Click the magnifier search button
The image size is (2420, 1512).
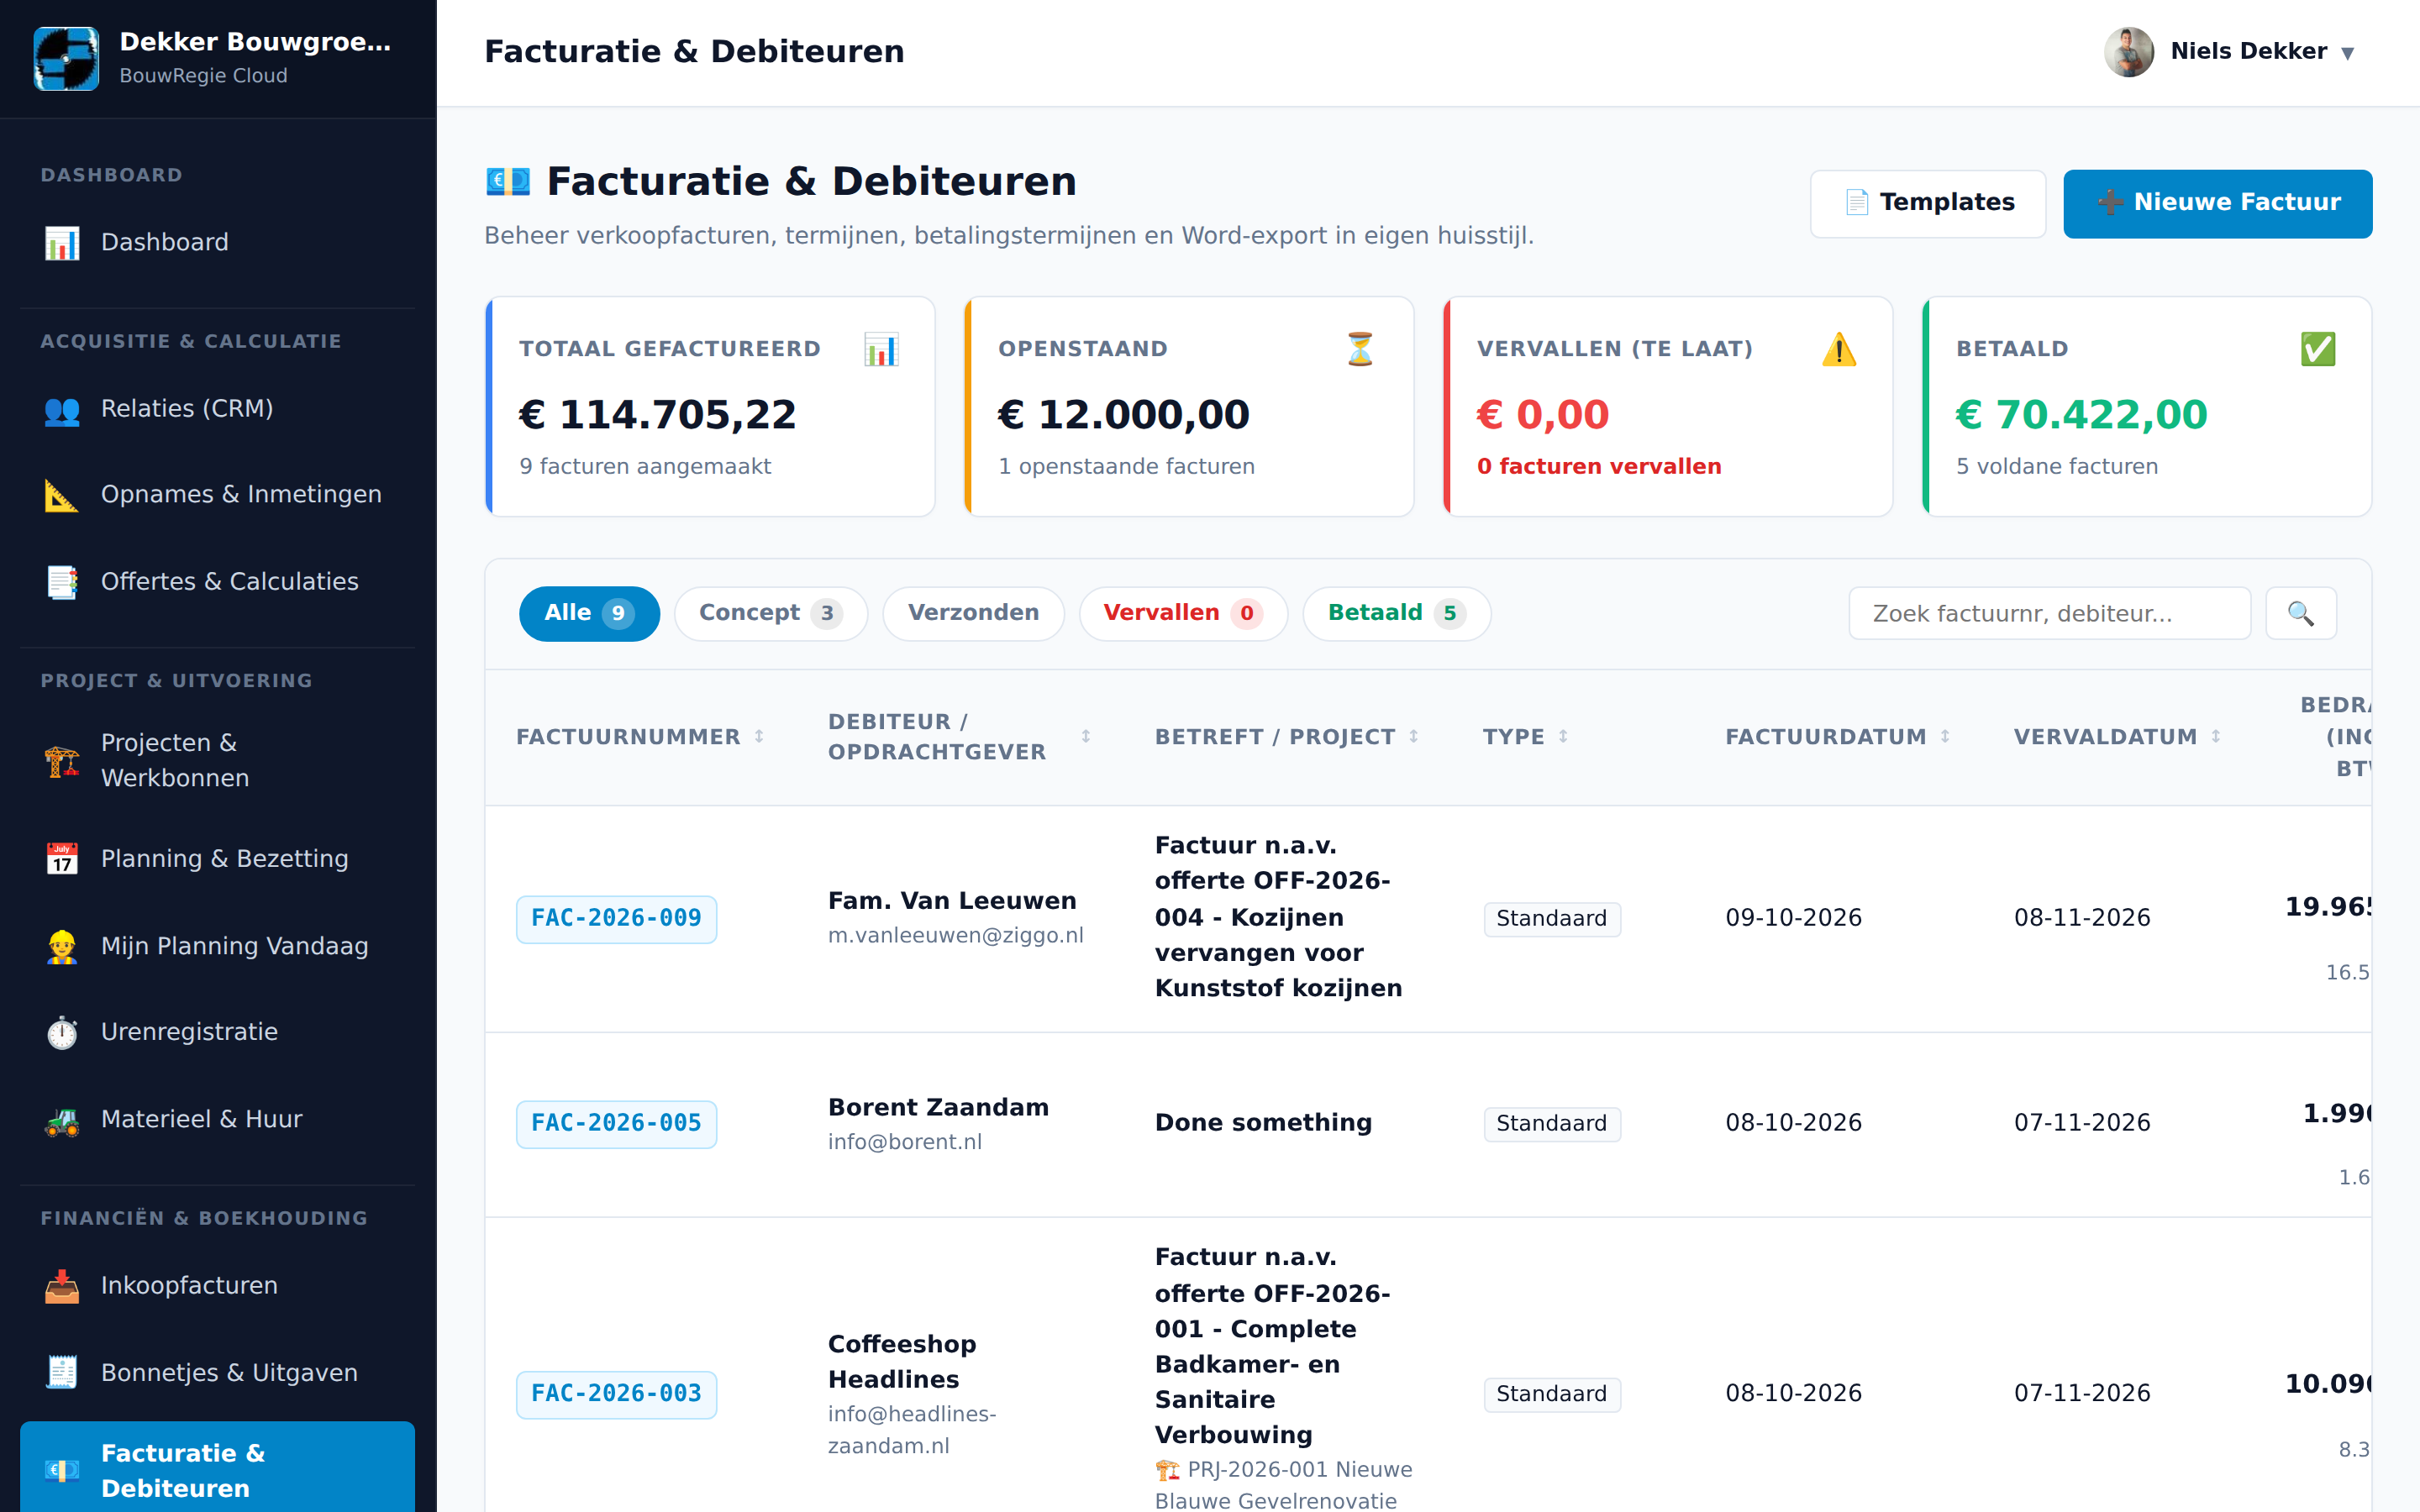(2300, 613)
